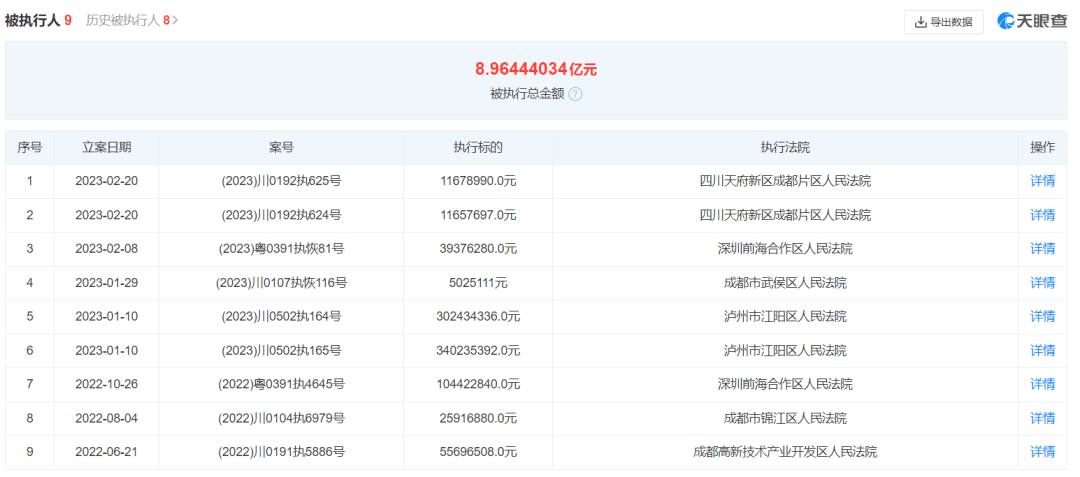Screen dimensions: 1080x477
Task: Select case number (2022)川0191执5886号
Action: [x=281, y=452]
